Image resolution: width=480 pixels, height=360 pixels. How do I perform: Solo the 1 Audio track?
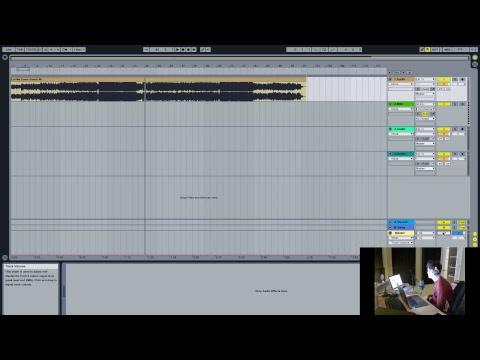coord(455,79)
